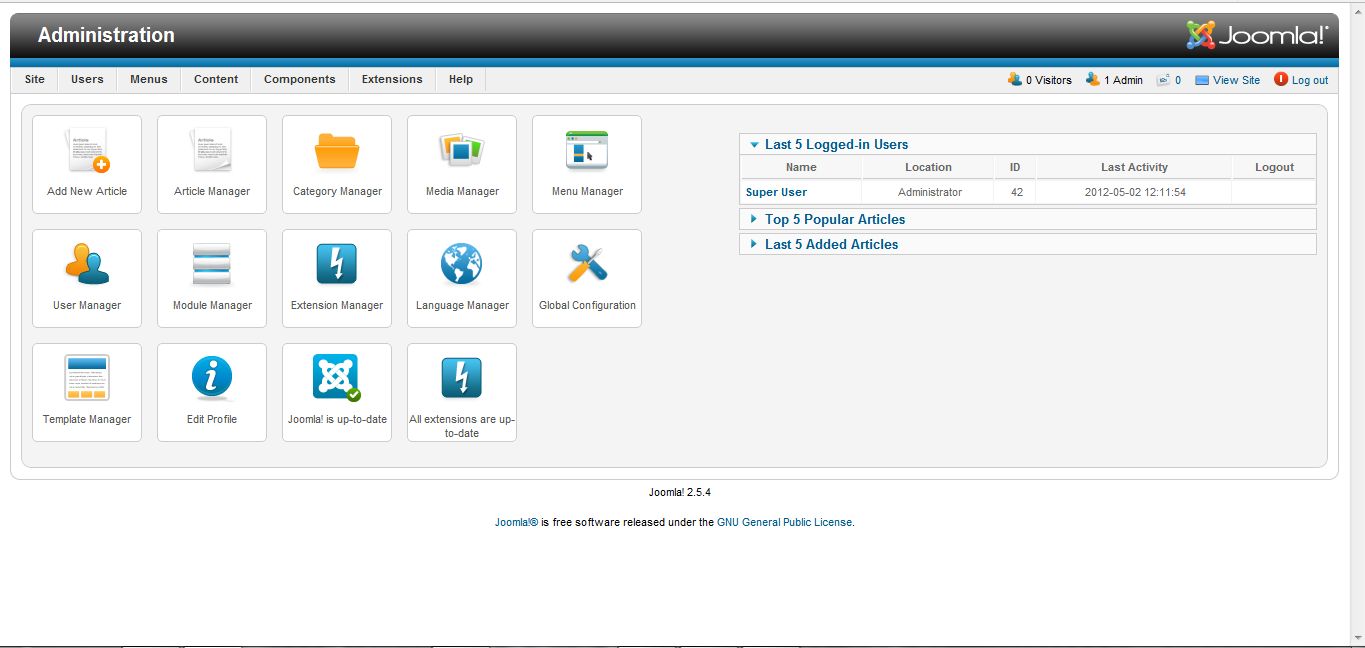The height and width of the screenshot is (648, 1365).
Task: Open the Menus menu
Action: [x=149, y=79]
